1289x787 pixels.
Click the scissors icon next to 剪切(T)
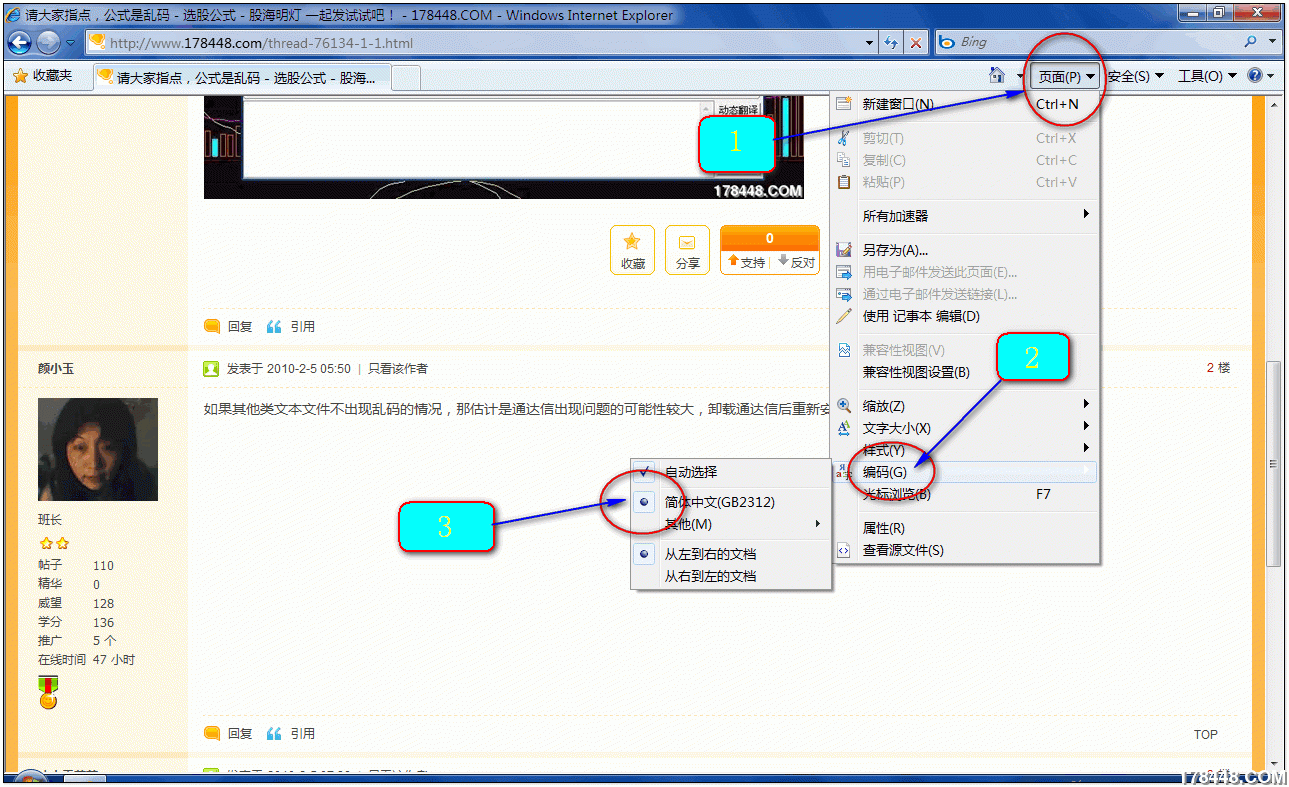point(844,138)
